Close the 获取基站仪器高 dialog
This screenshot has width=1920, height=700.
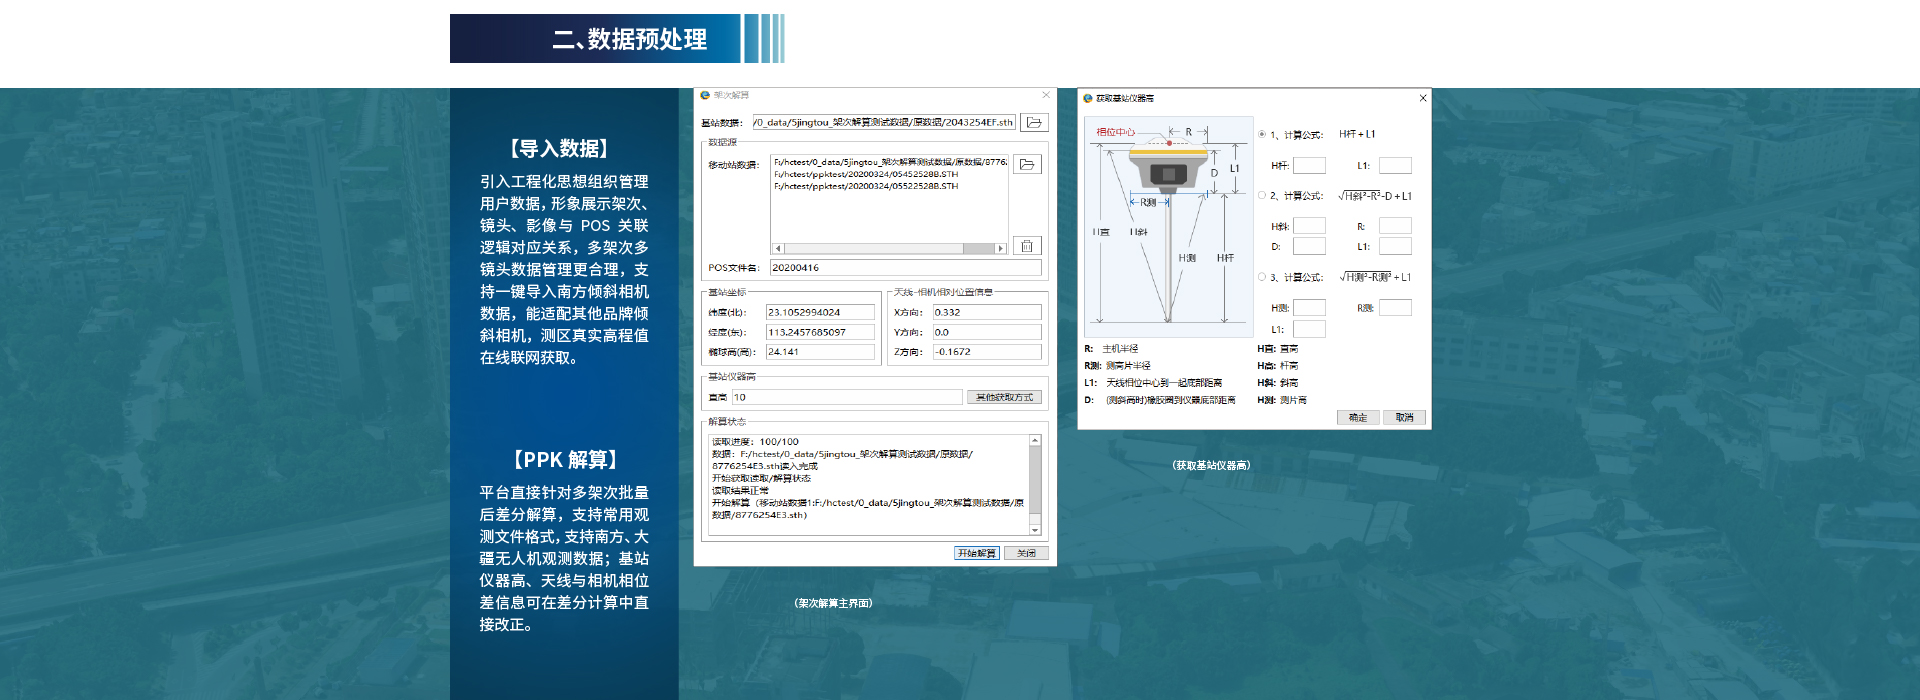pyautogui.click(x=1422, y=98)
